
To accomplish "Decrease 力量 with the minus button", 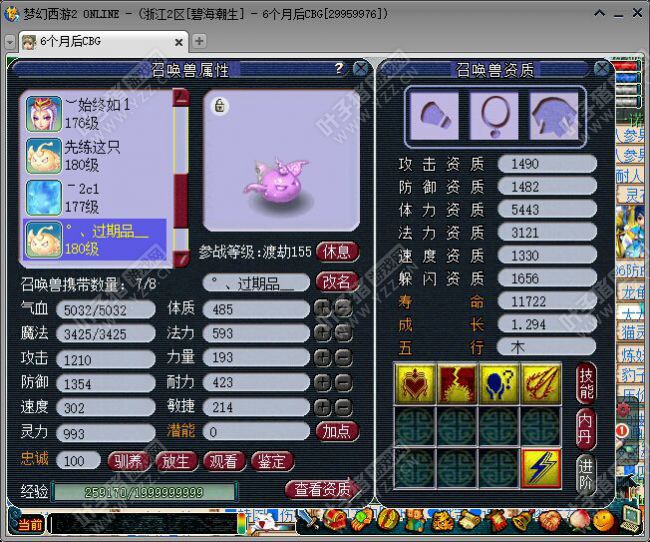I will (x=343, y=357).
